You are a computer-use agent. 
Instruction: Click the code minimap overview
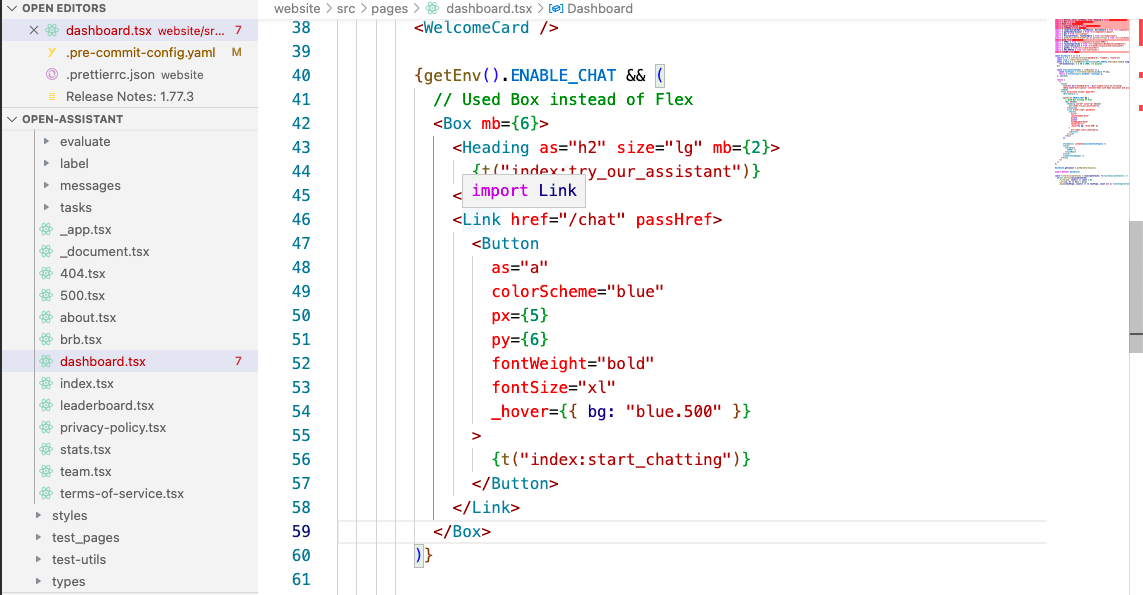tap(1092, 102)
